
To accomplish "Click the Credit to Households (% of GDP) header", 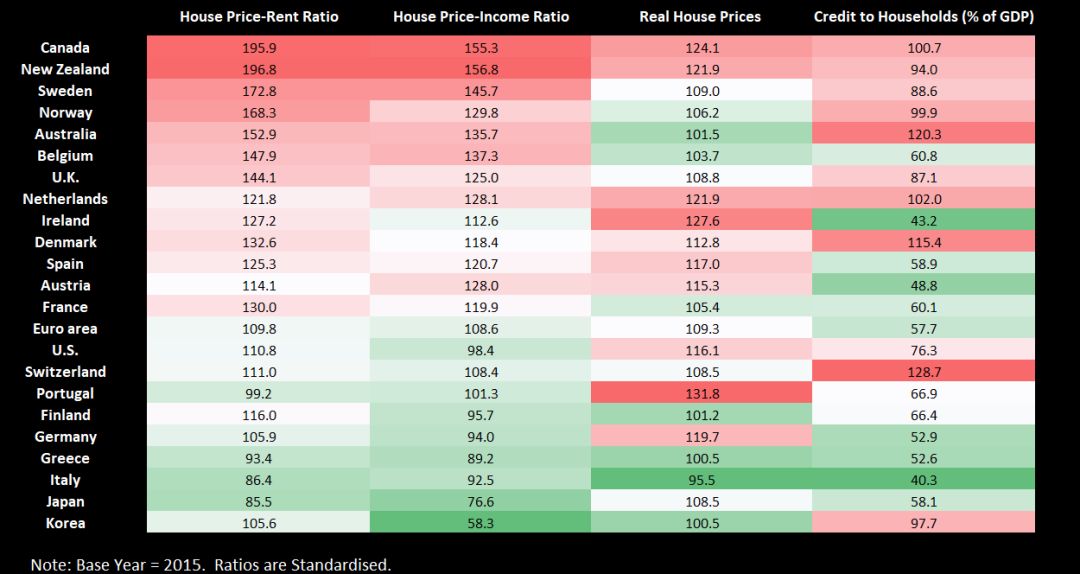I will click(x=923, y=17).
